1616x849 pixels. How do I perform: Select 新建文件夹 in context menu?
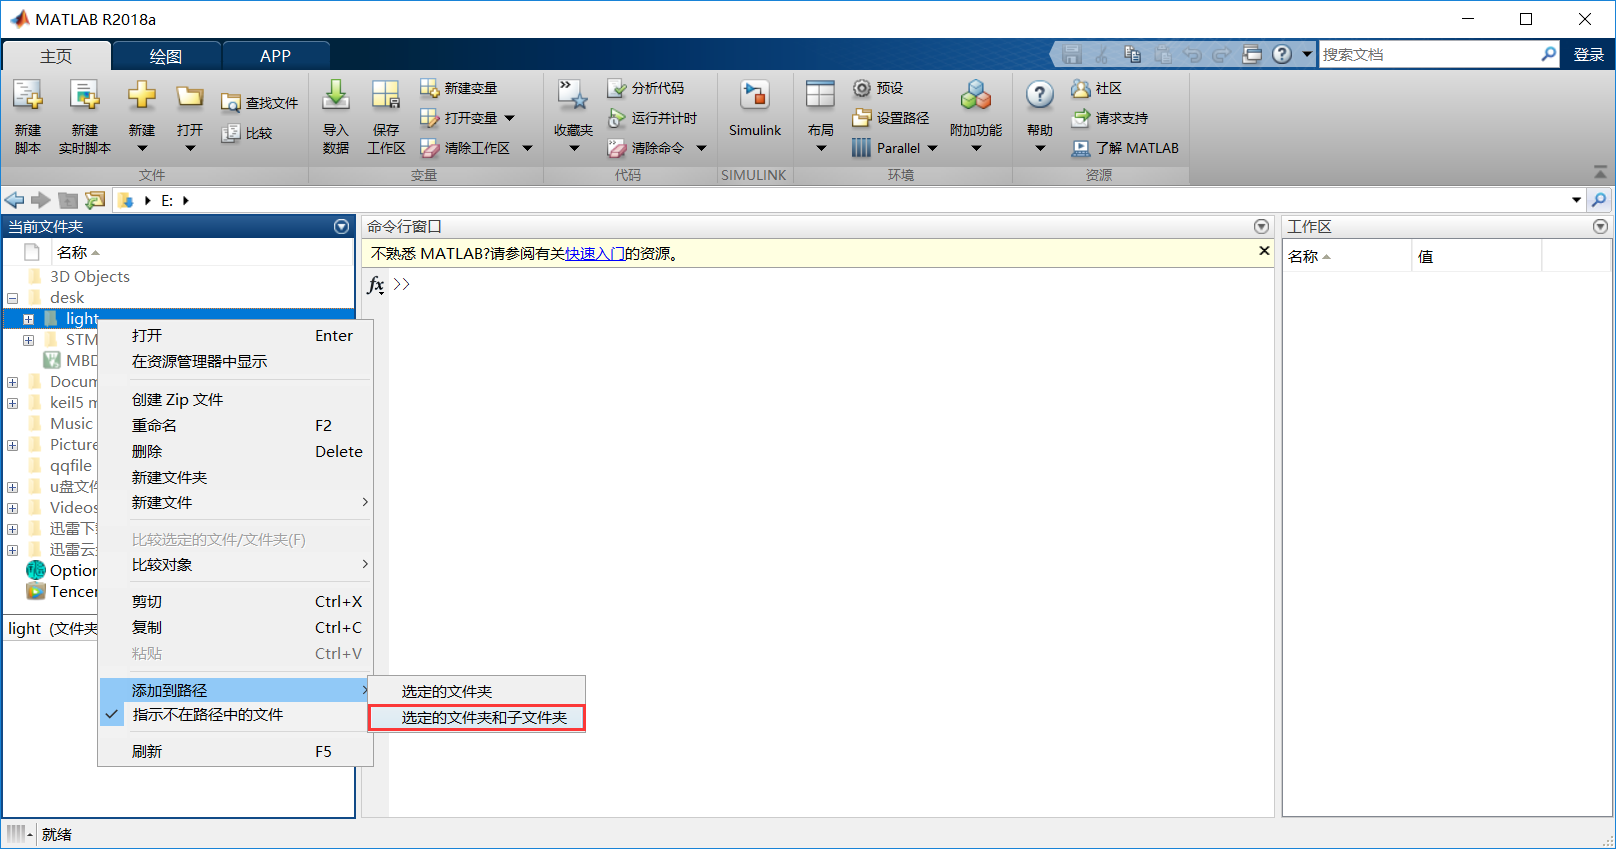click(x=235, y=478)
